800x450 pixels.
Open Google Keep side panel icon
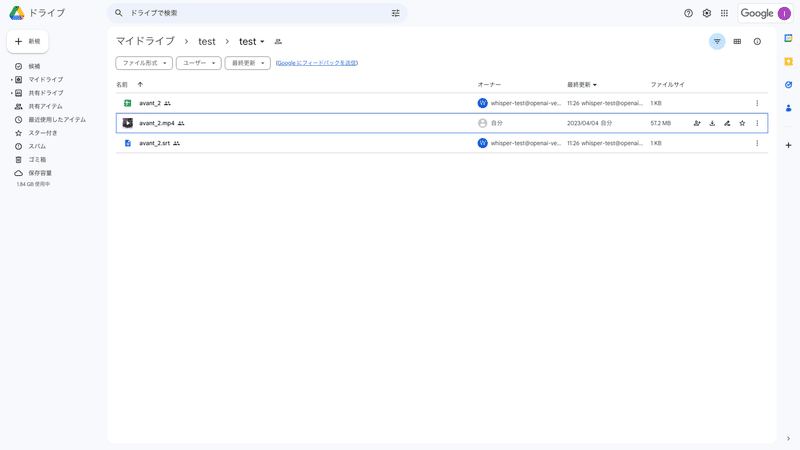tap(788, 61)
